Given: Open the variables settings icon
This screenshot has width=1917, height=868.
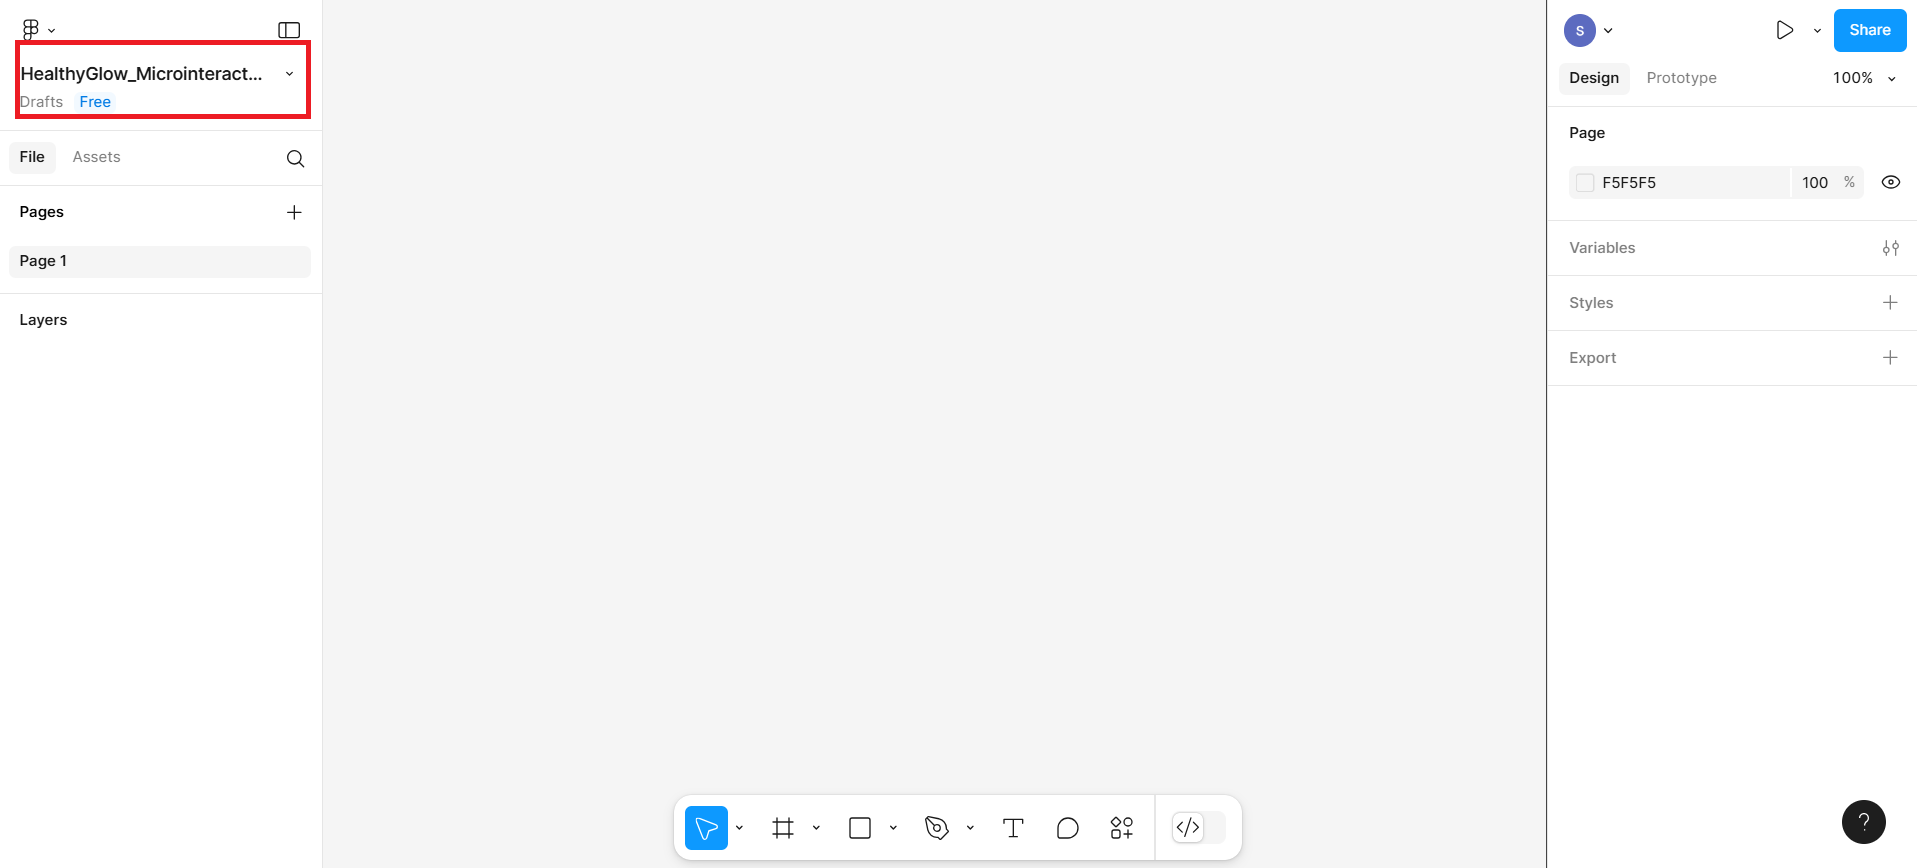Looking at the screenshot, I should tap(1890, 248).
